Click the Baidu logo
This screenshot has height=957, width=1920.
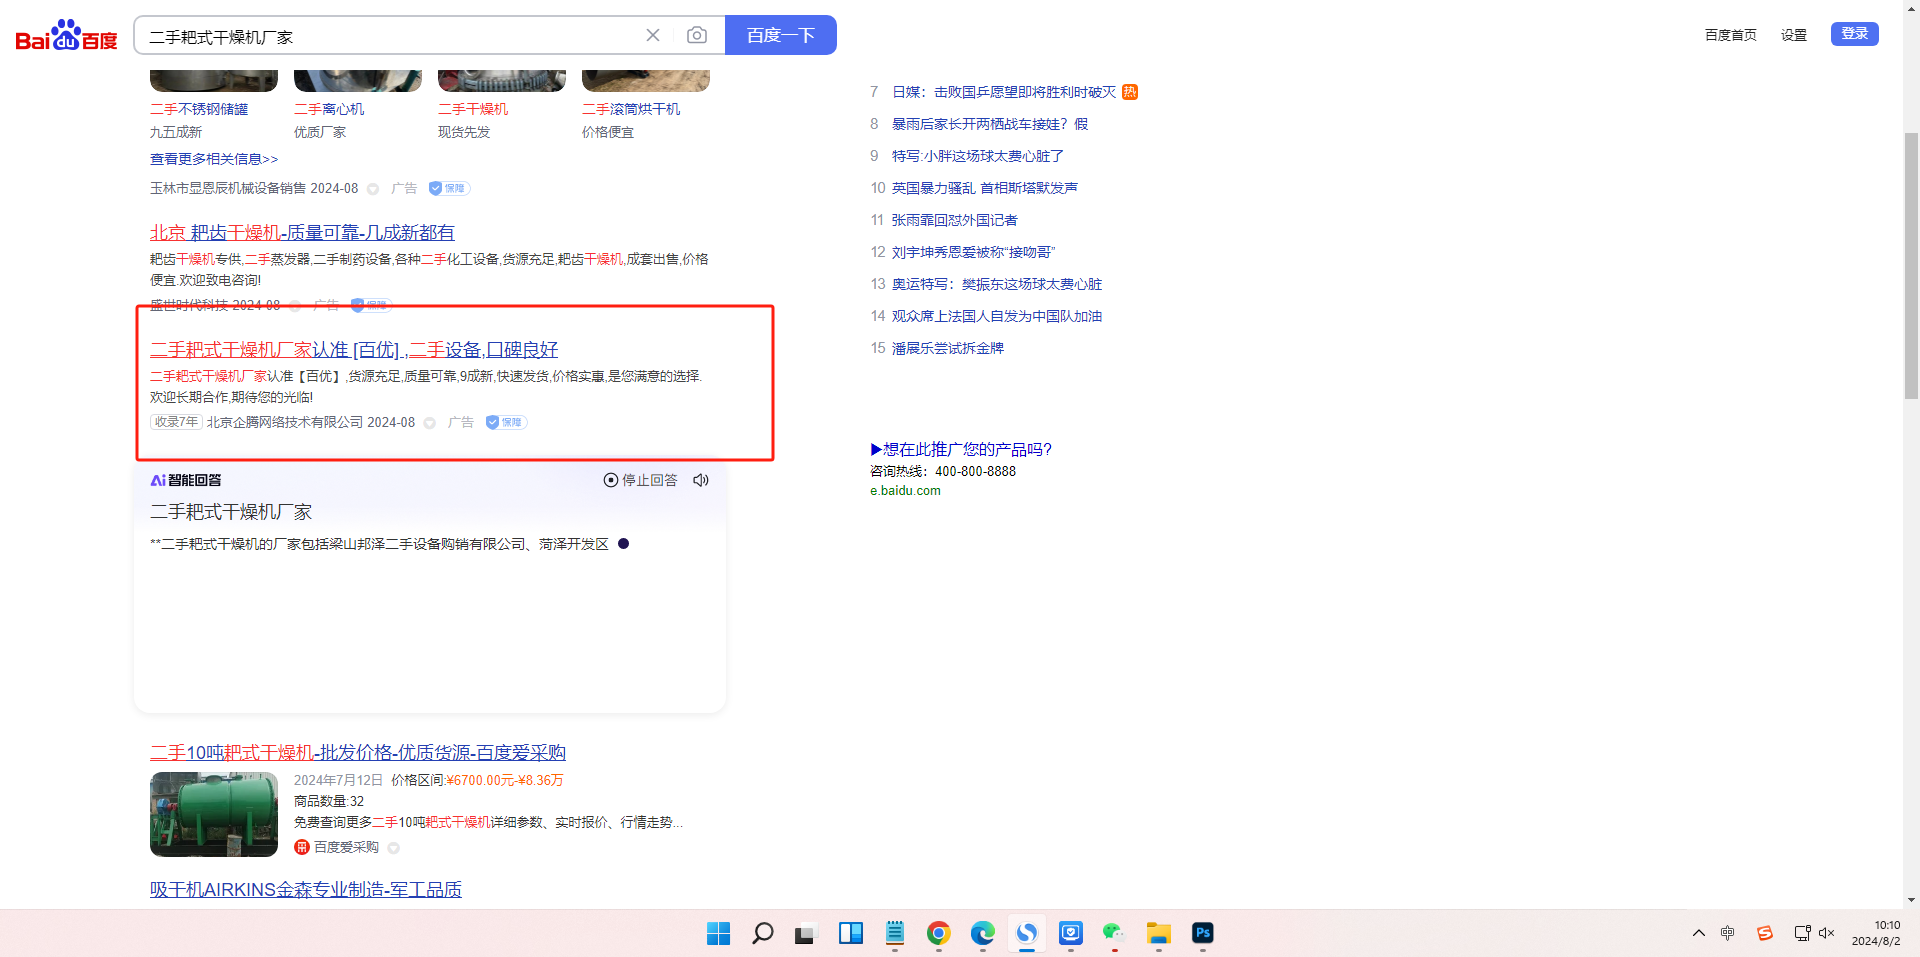(x=67, y=36)
